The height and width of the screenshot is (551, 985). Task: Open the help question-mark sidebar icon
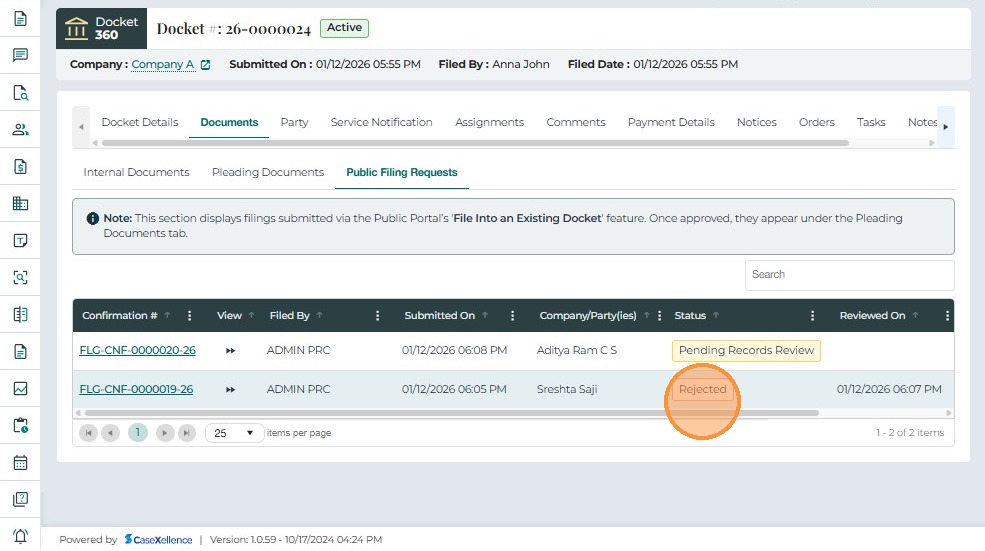[x=20, y=499]
